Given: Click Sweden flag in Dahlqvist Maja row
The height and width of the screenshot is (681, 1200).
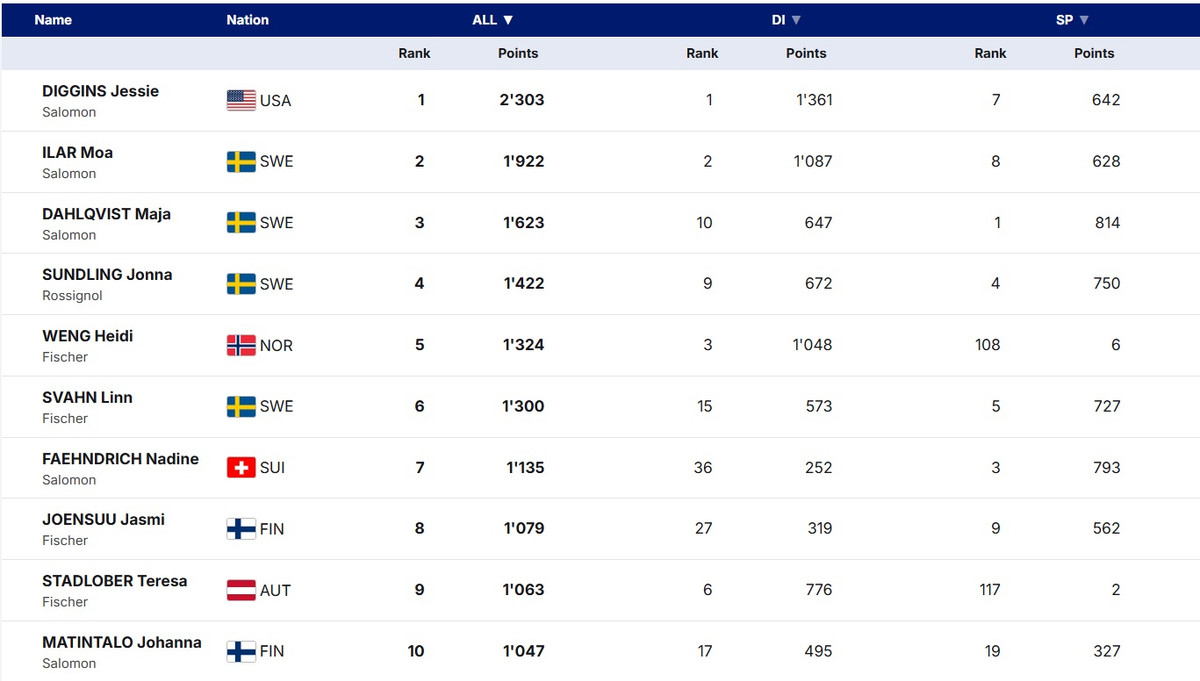Looking at the screenshot, I should coord(241,223).
